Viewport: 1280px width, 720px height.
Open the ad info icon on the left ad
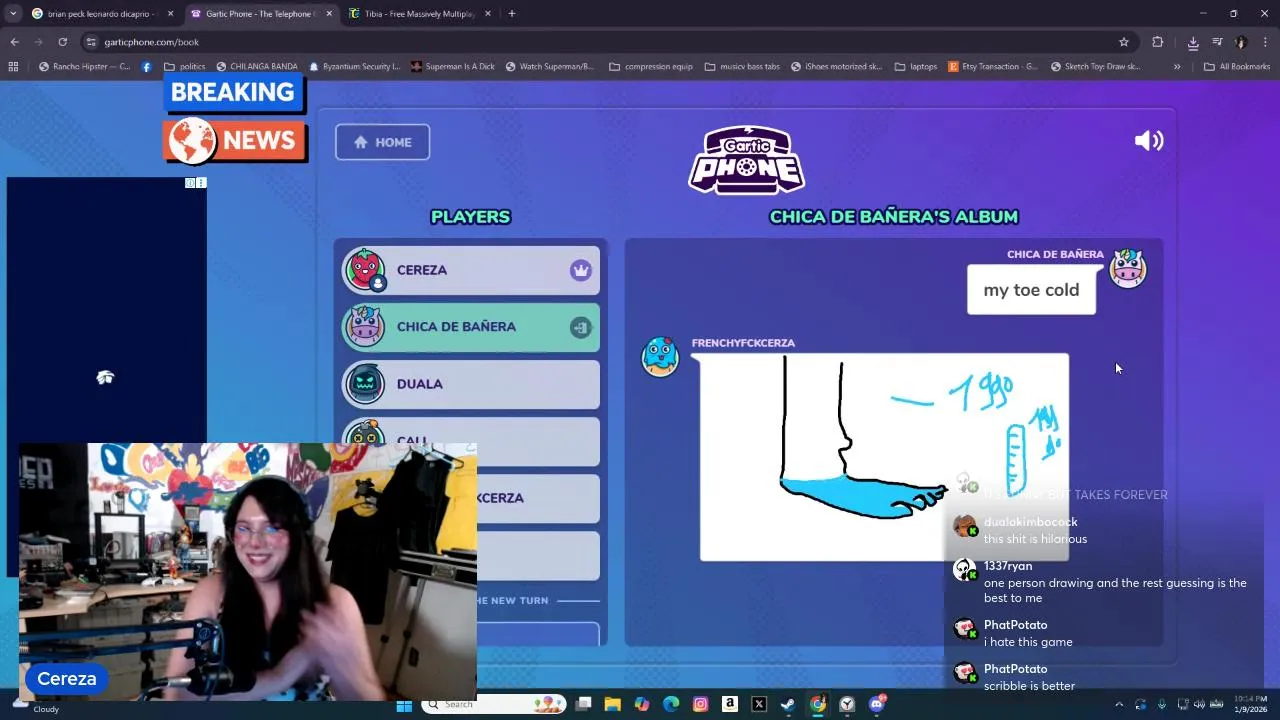click(x=190, y=183)
